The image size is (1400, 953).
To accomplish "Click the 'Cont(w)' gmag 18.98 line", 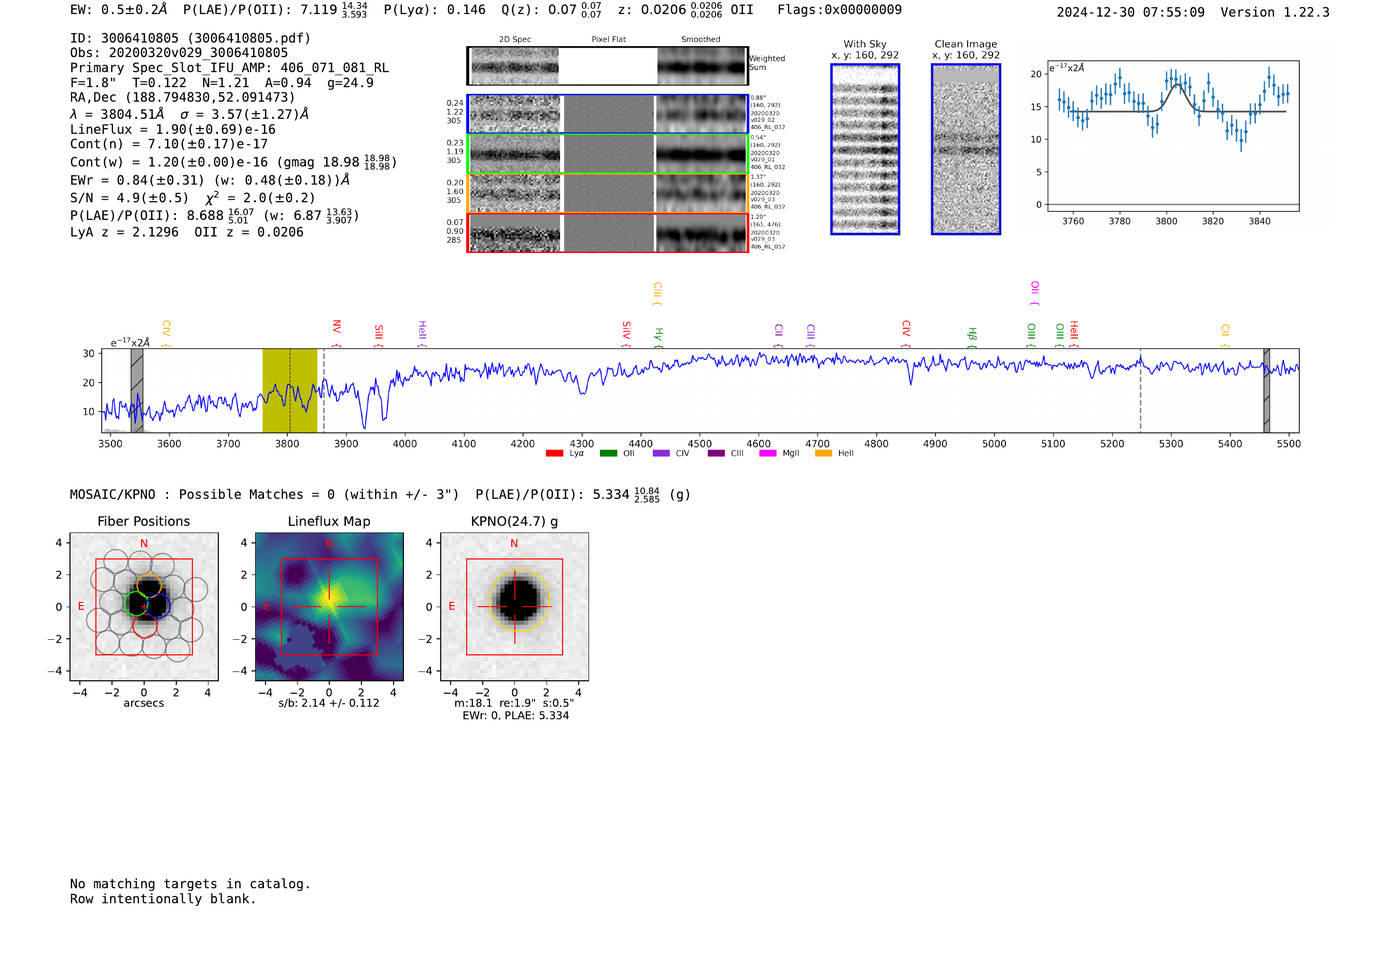I will tap(233, 161).
